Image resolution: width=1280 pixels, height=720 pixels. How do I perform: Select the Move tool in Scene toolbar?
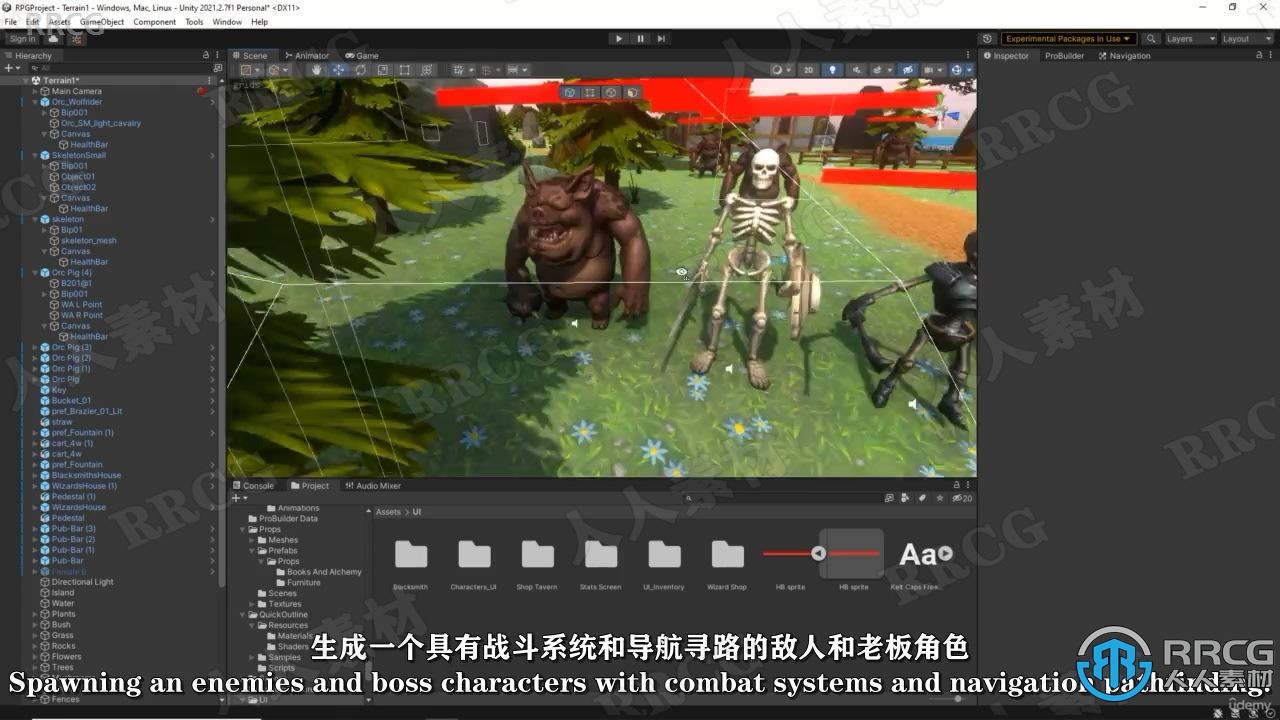pos(339,70)
